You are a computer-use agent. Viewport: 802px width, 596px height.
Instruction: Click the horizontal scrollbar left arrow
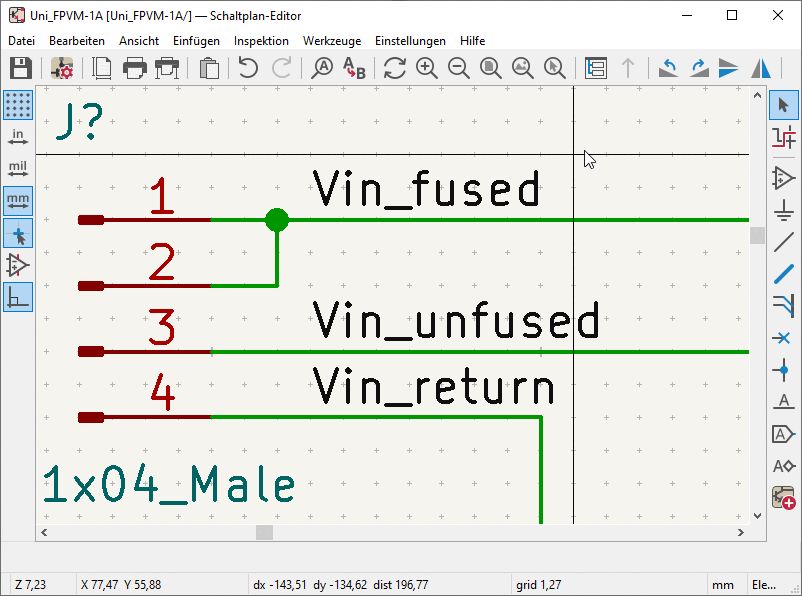point(44,533)
